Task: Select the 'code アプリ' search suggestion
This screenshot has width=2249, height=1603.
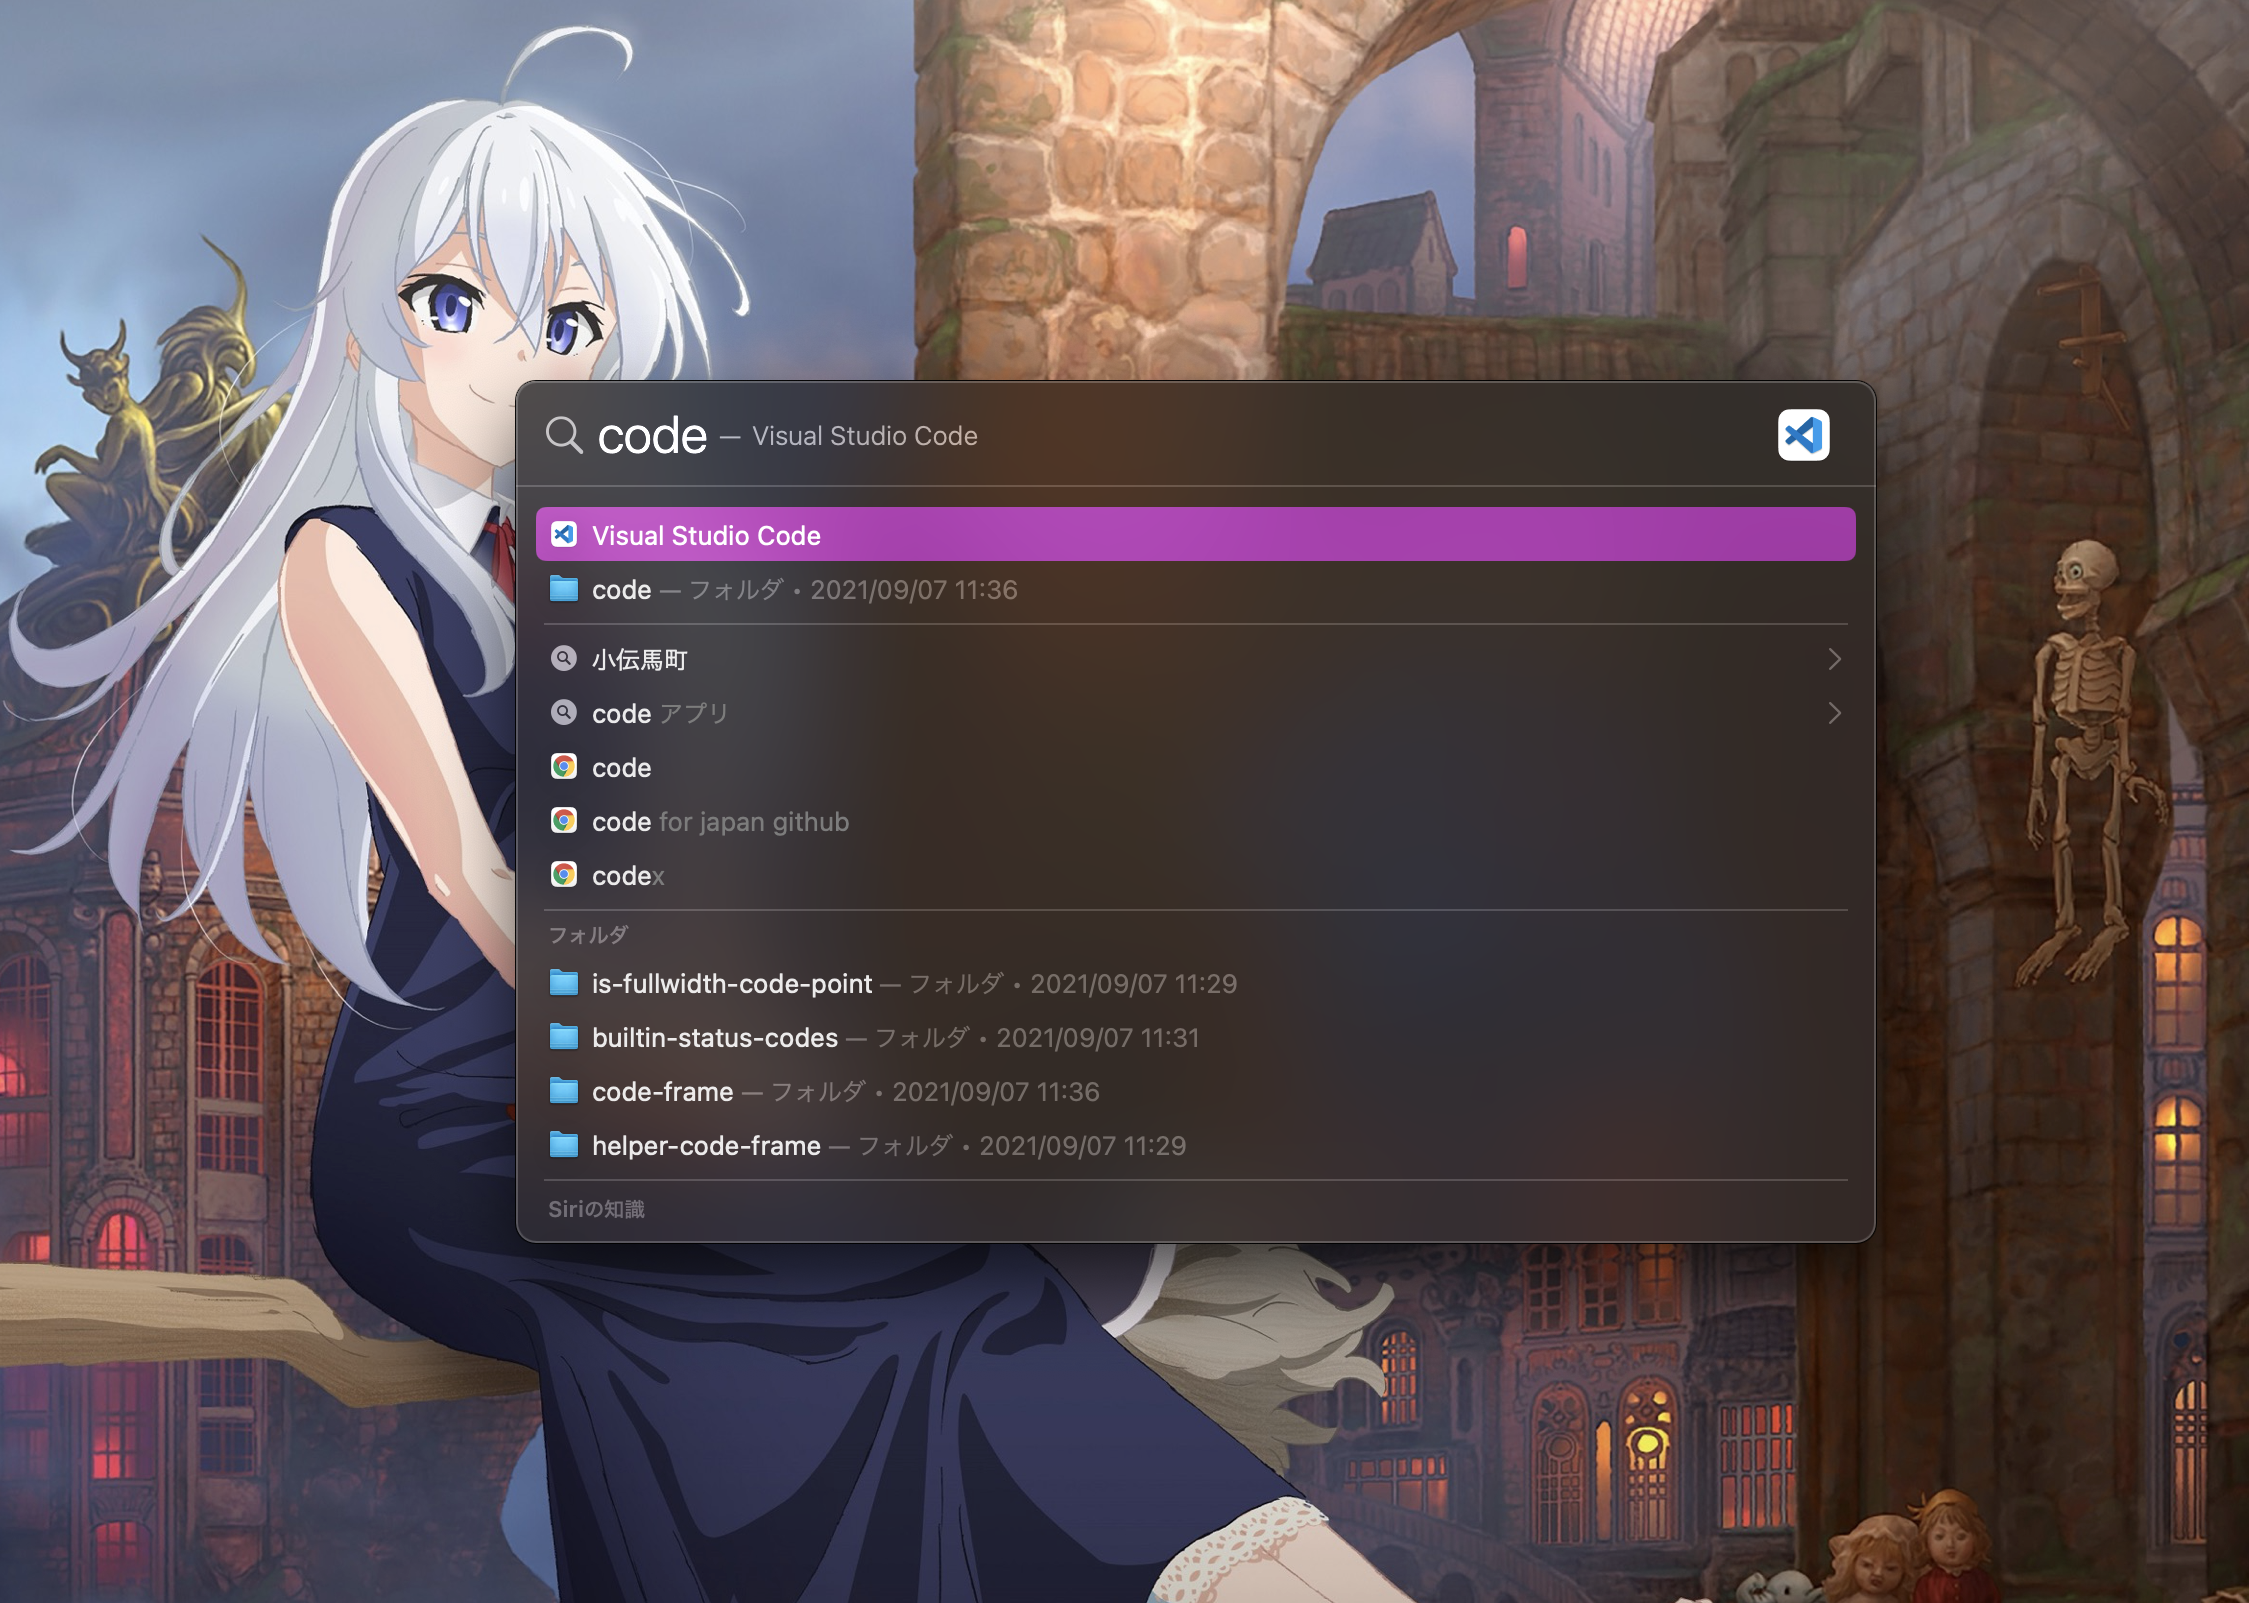Action: (x=1195, y=713)
